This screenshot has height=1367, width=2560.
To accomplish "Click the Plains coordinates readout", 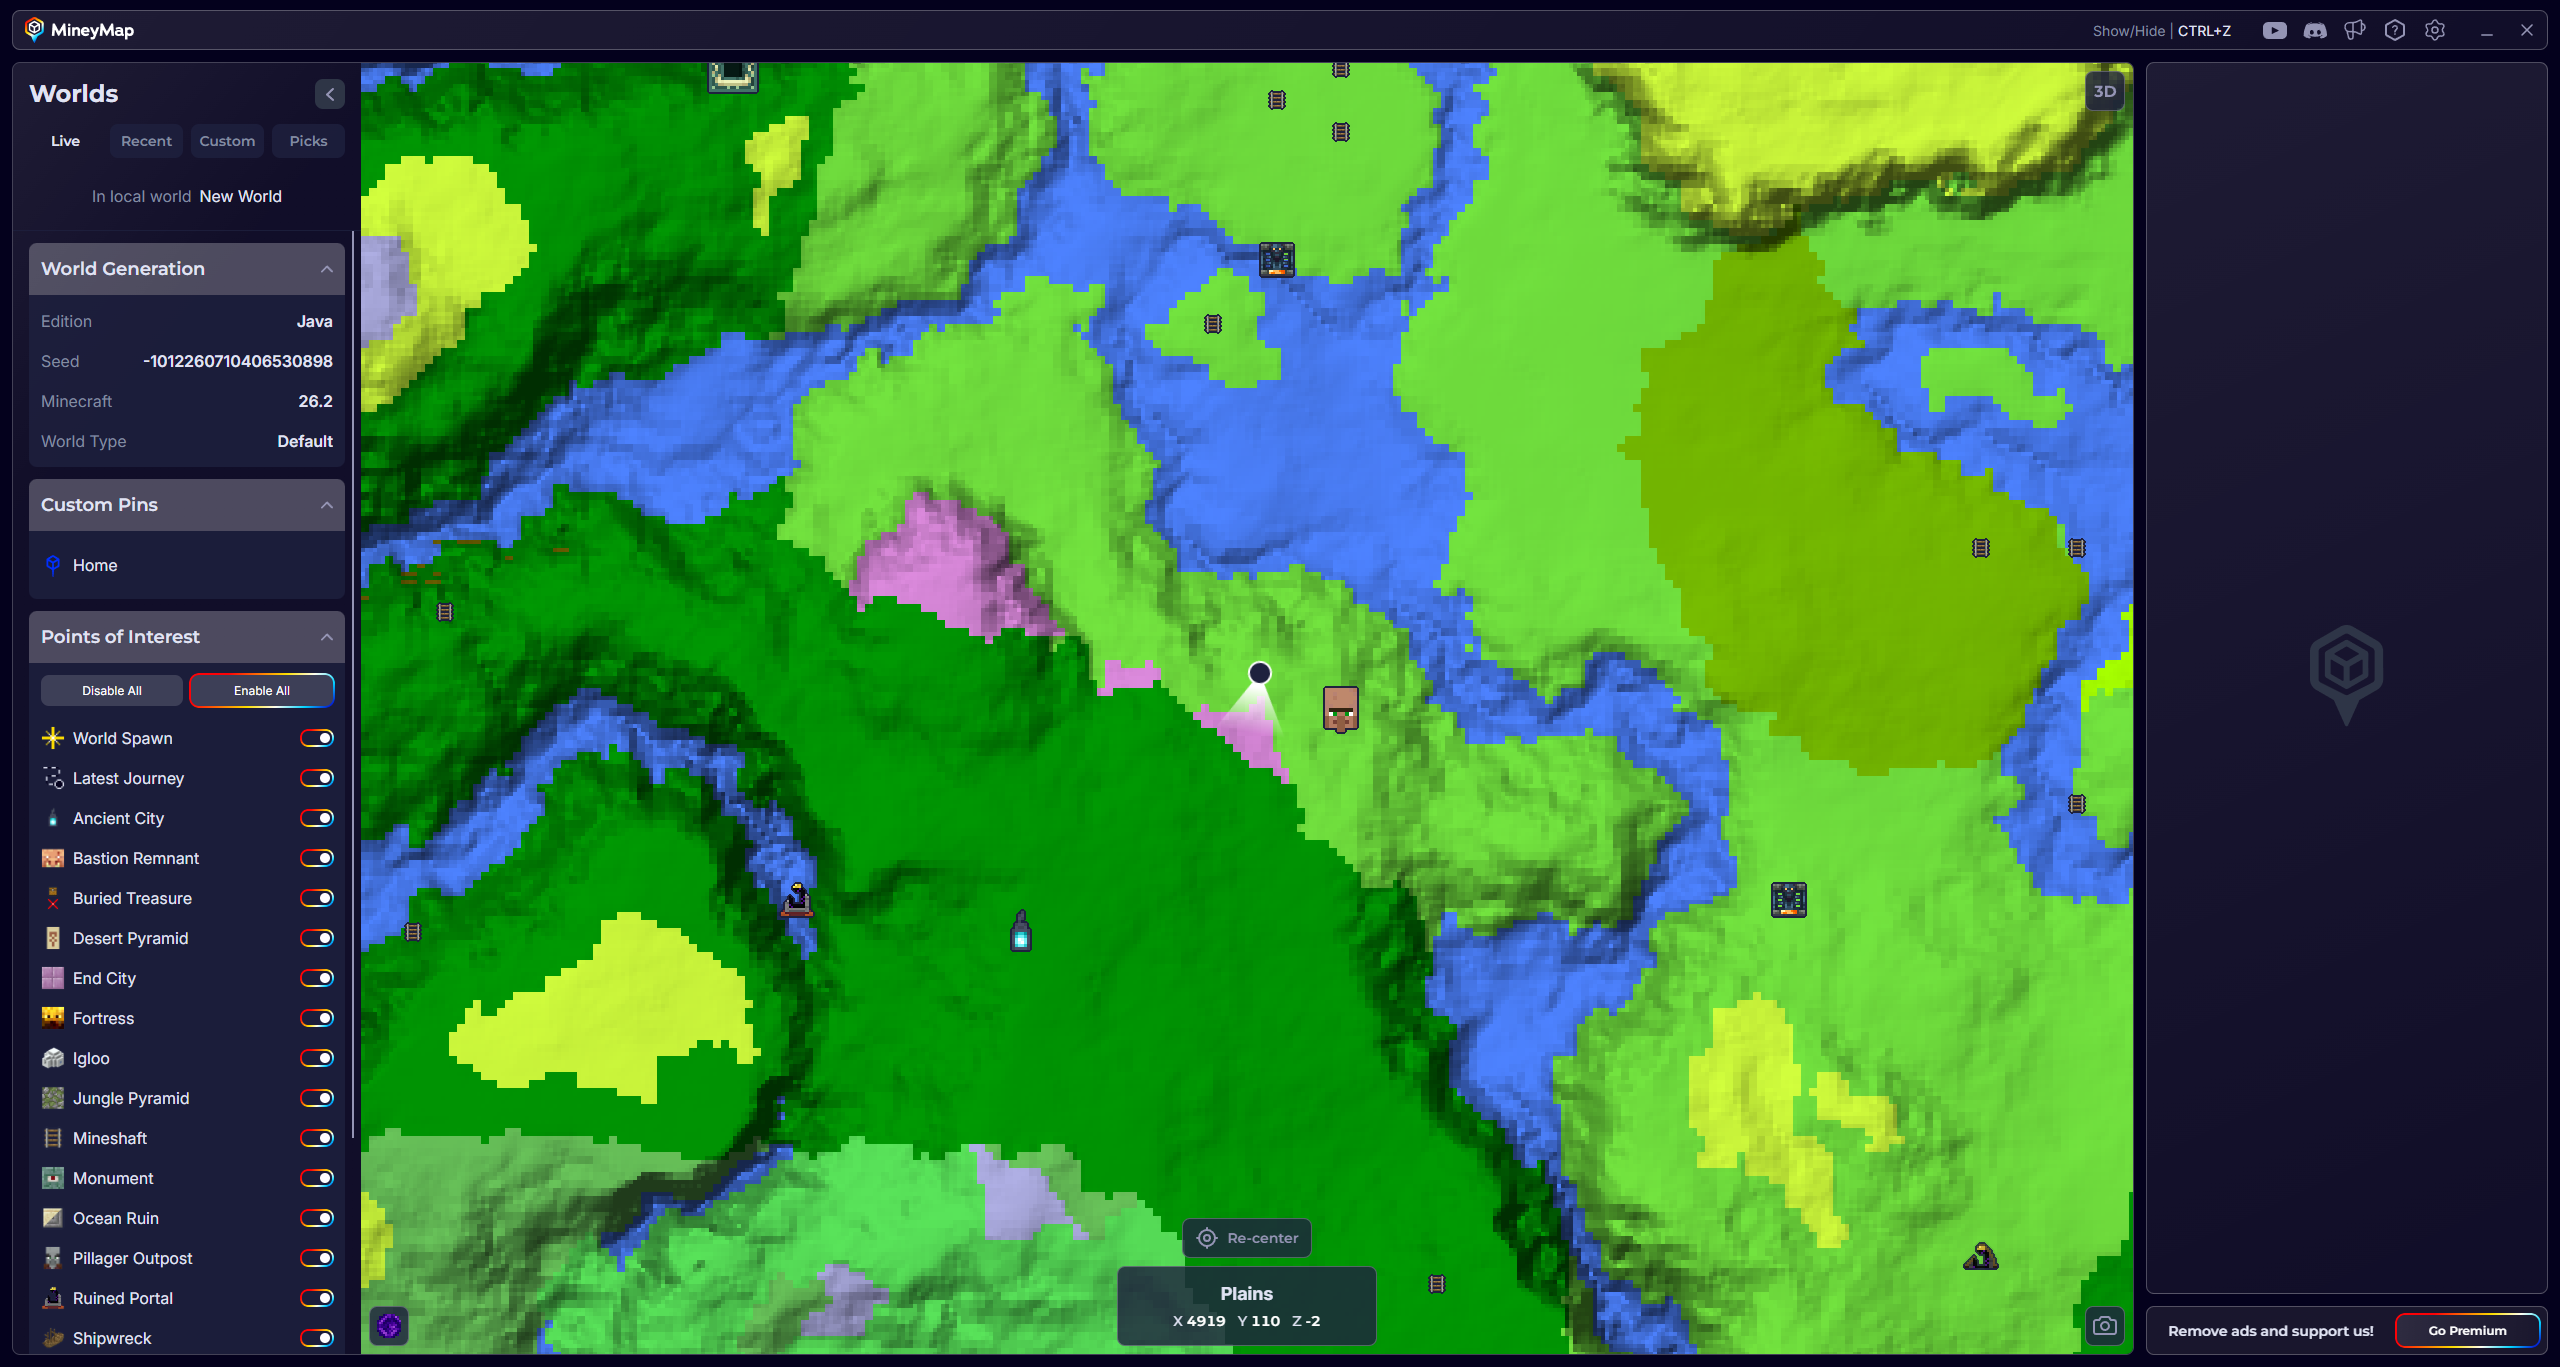I will [1246, 1306].
